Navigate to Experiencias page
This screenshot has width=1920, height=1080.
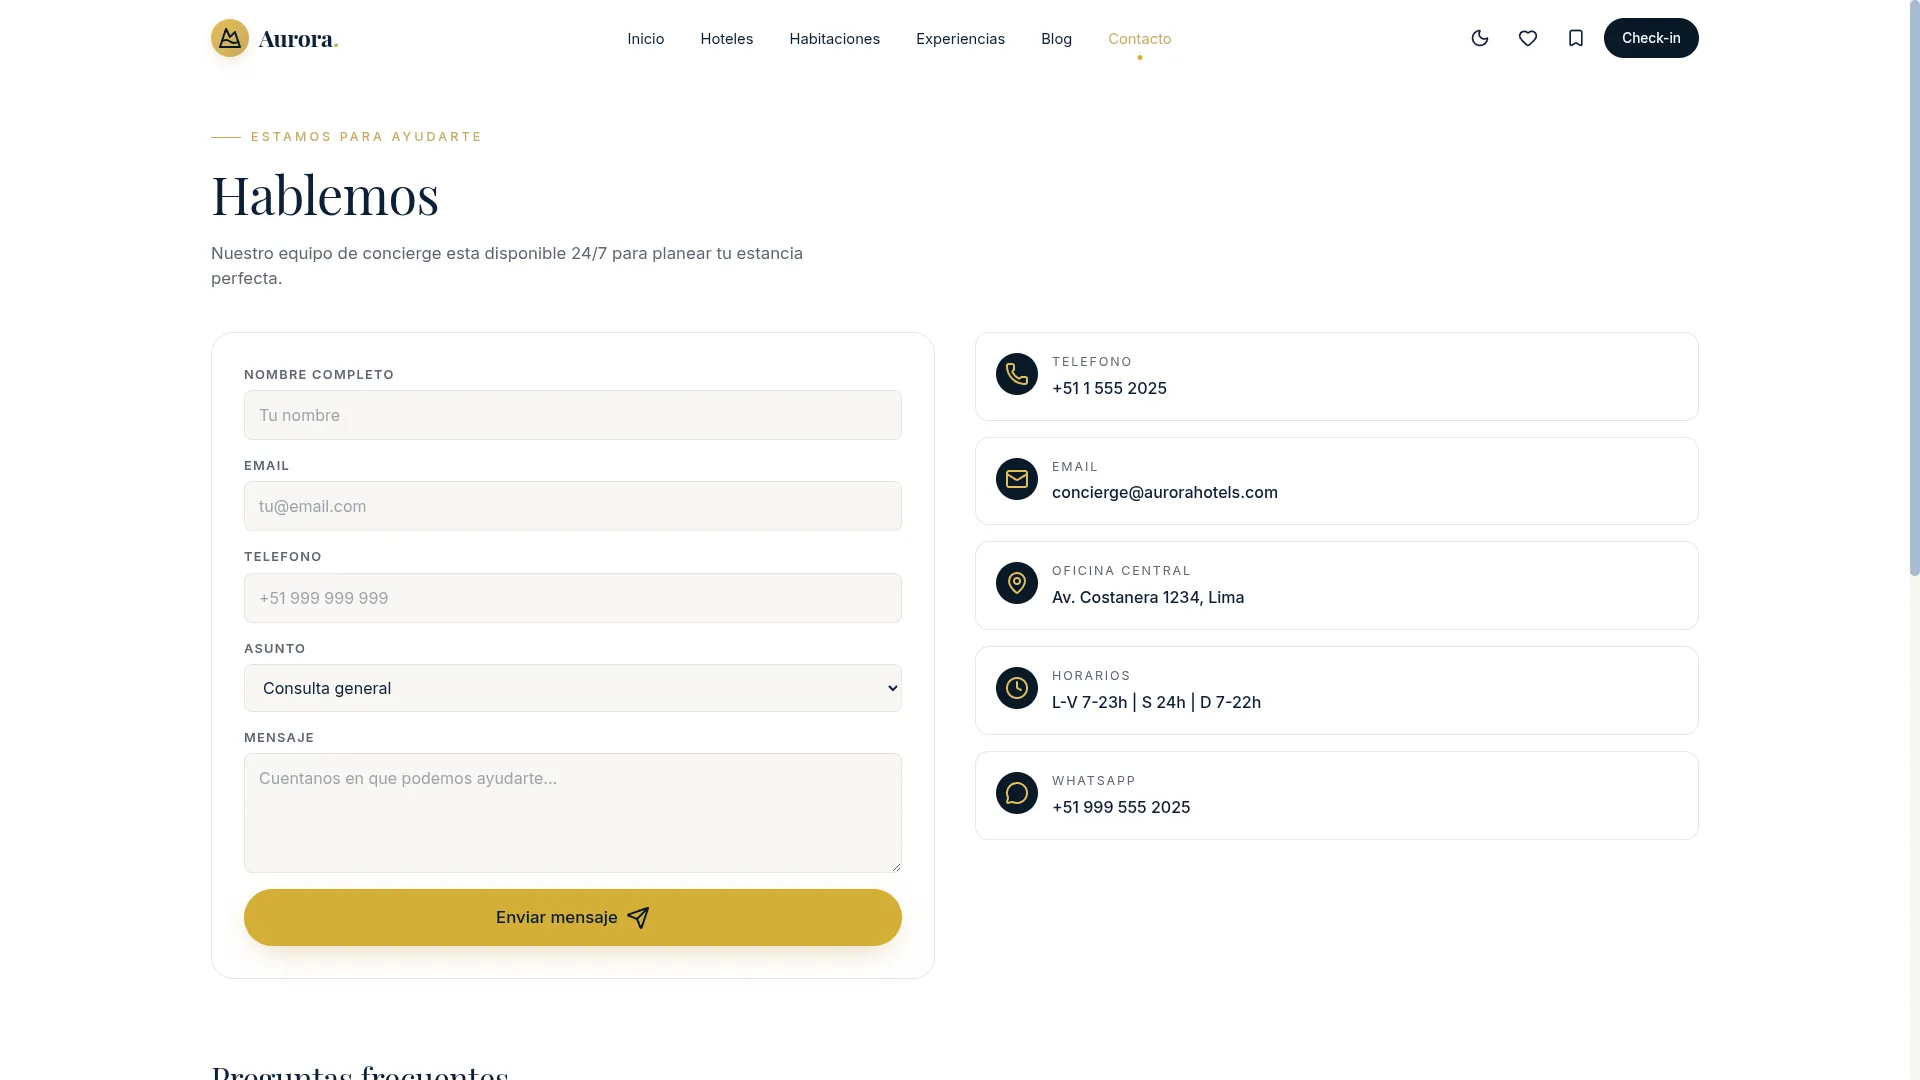click(960, 39)
